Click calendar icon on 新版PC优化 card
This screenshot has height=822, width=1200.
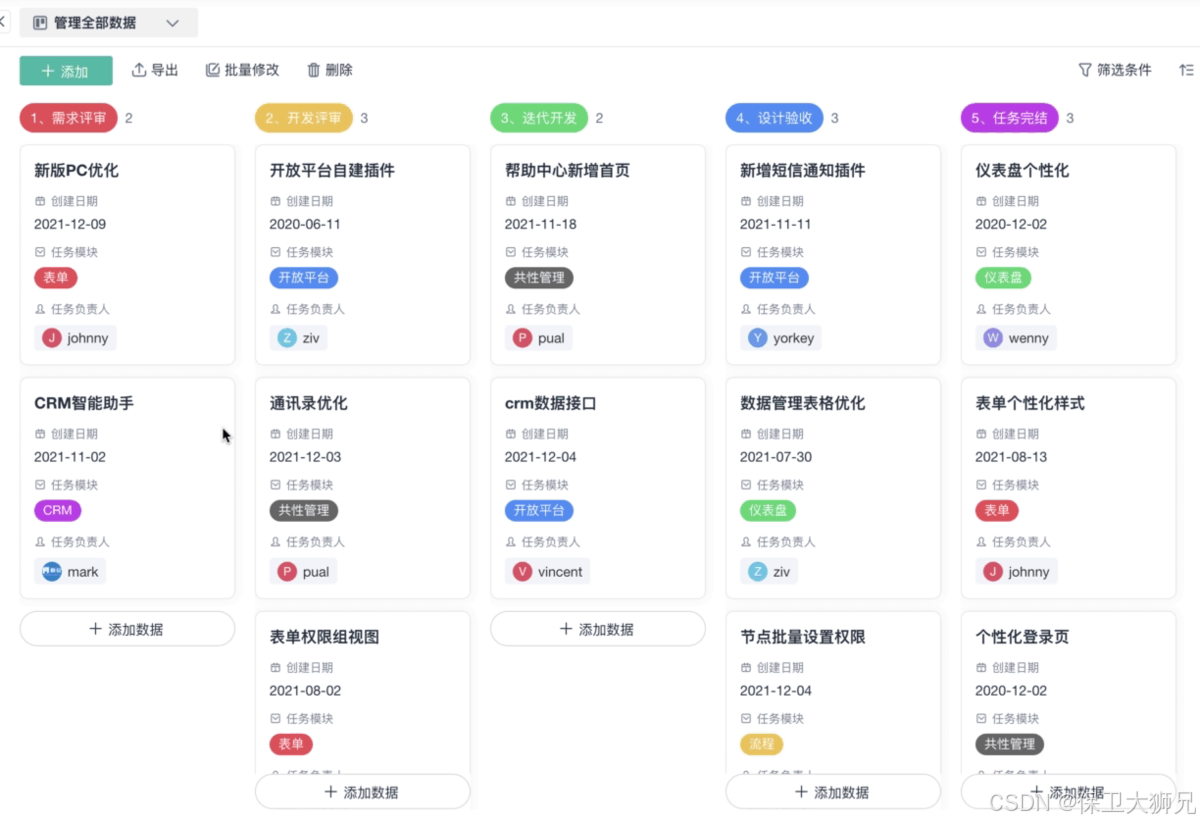(x=40, y=201)
